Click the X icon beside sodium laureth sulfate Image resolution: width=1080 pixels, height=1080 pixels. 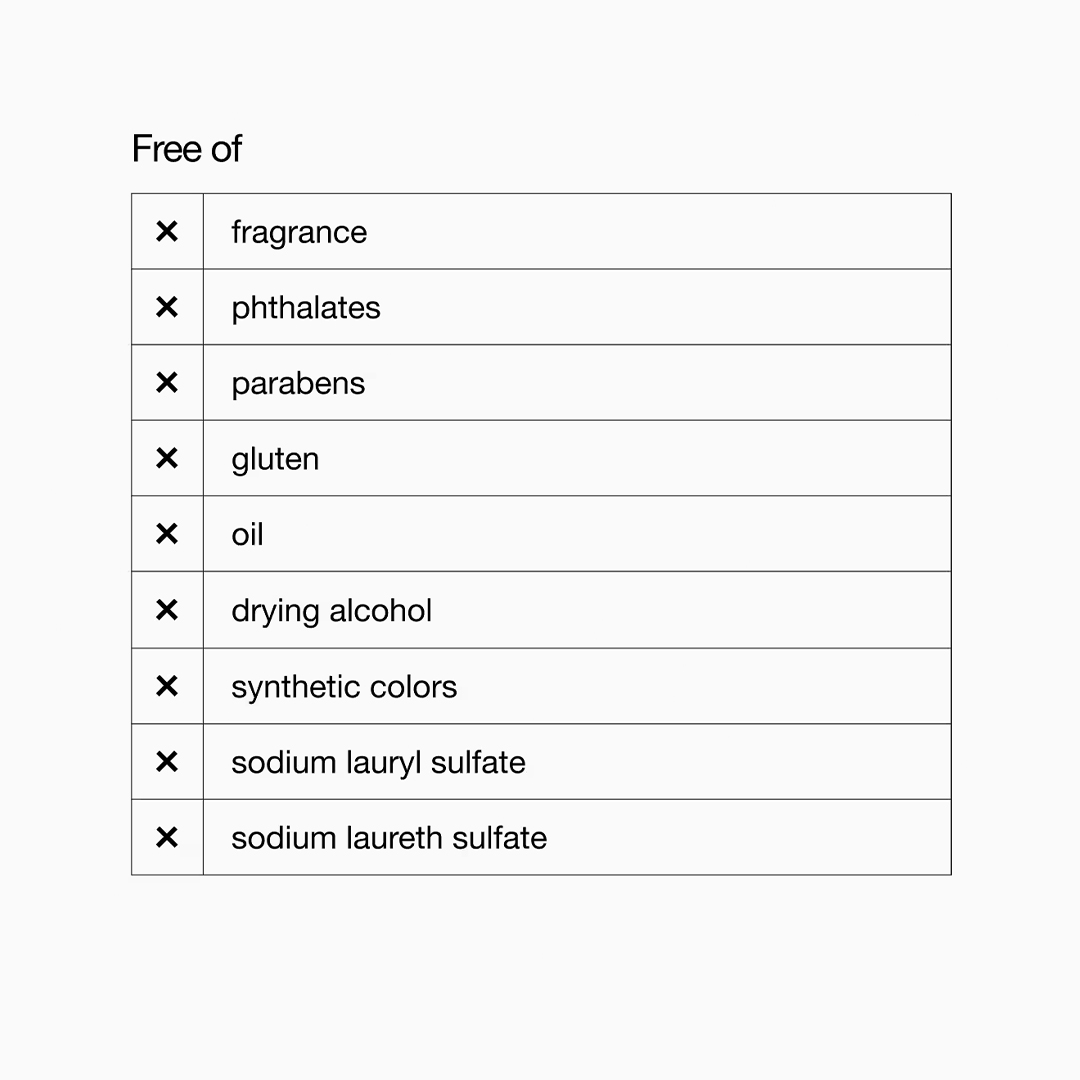[x=167, y=837]
